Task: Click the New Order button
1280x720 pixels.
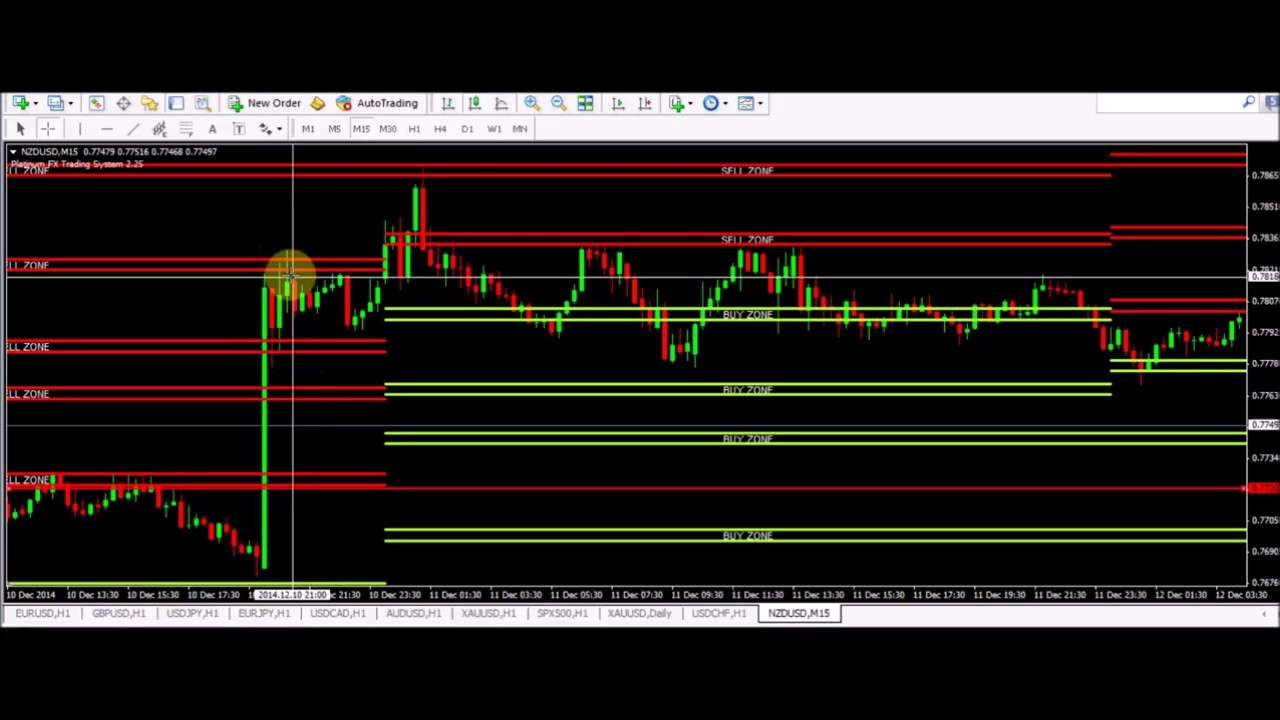Action: point(264,103)
